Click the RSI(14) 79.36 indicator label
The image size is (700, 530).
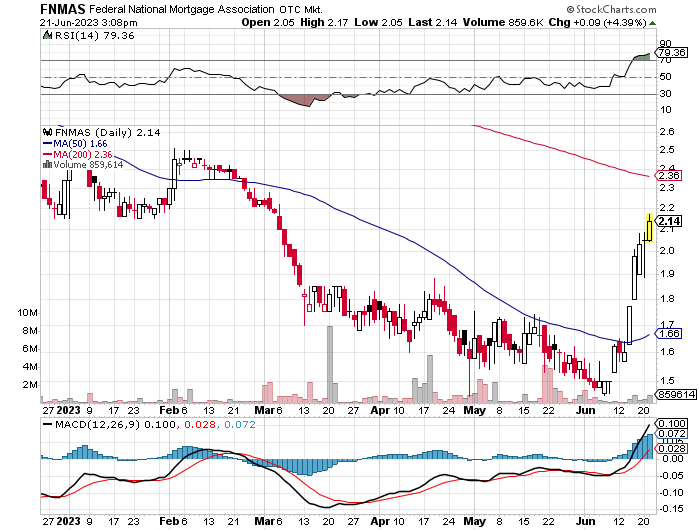(x=94, y=36)
